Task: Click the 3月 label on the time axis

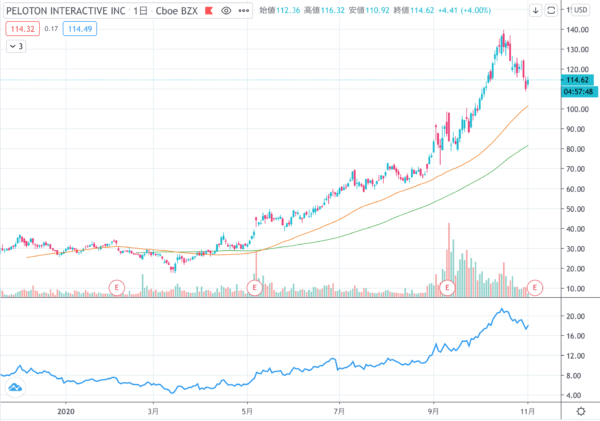Action: [x=153, y=411]
